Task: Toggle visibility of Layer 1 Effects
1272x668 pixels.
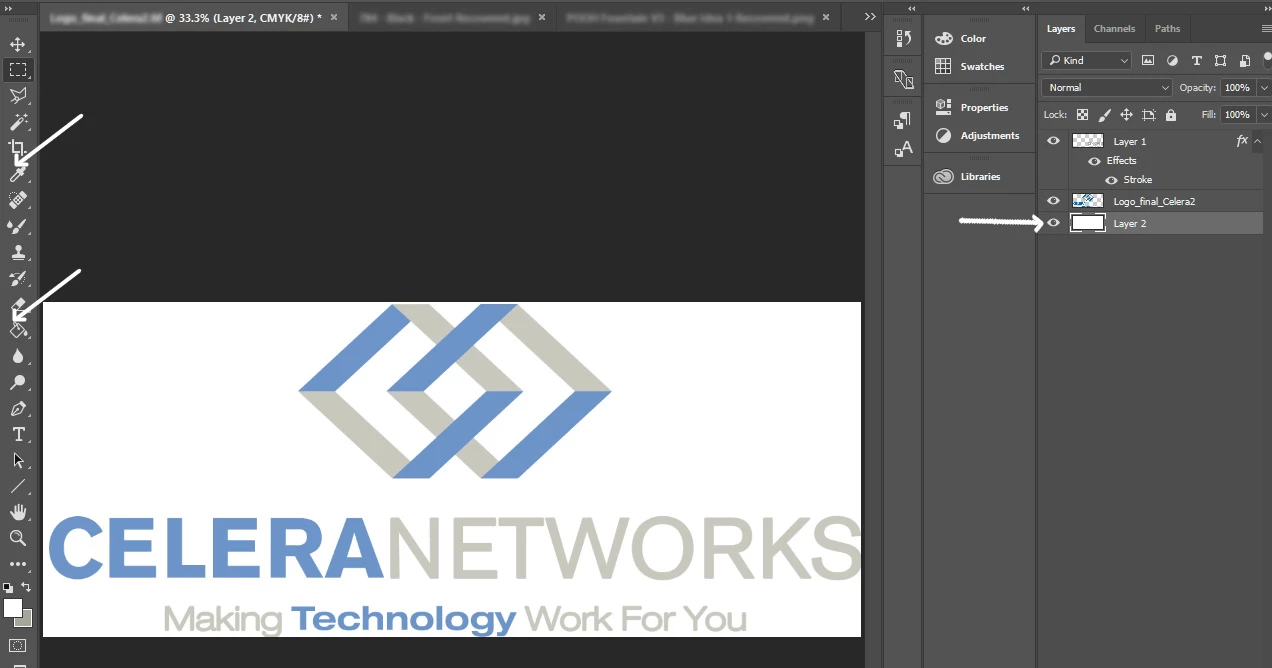Action: [1094, 161]
